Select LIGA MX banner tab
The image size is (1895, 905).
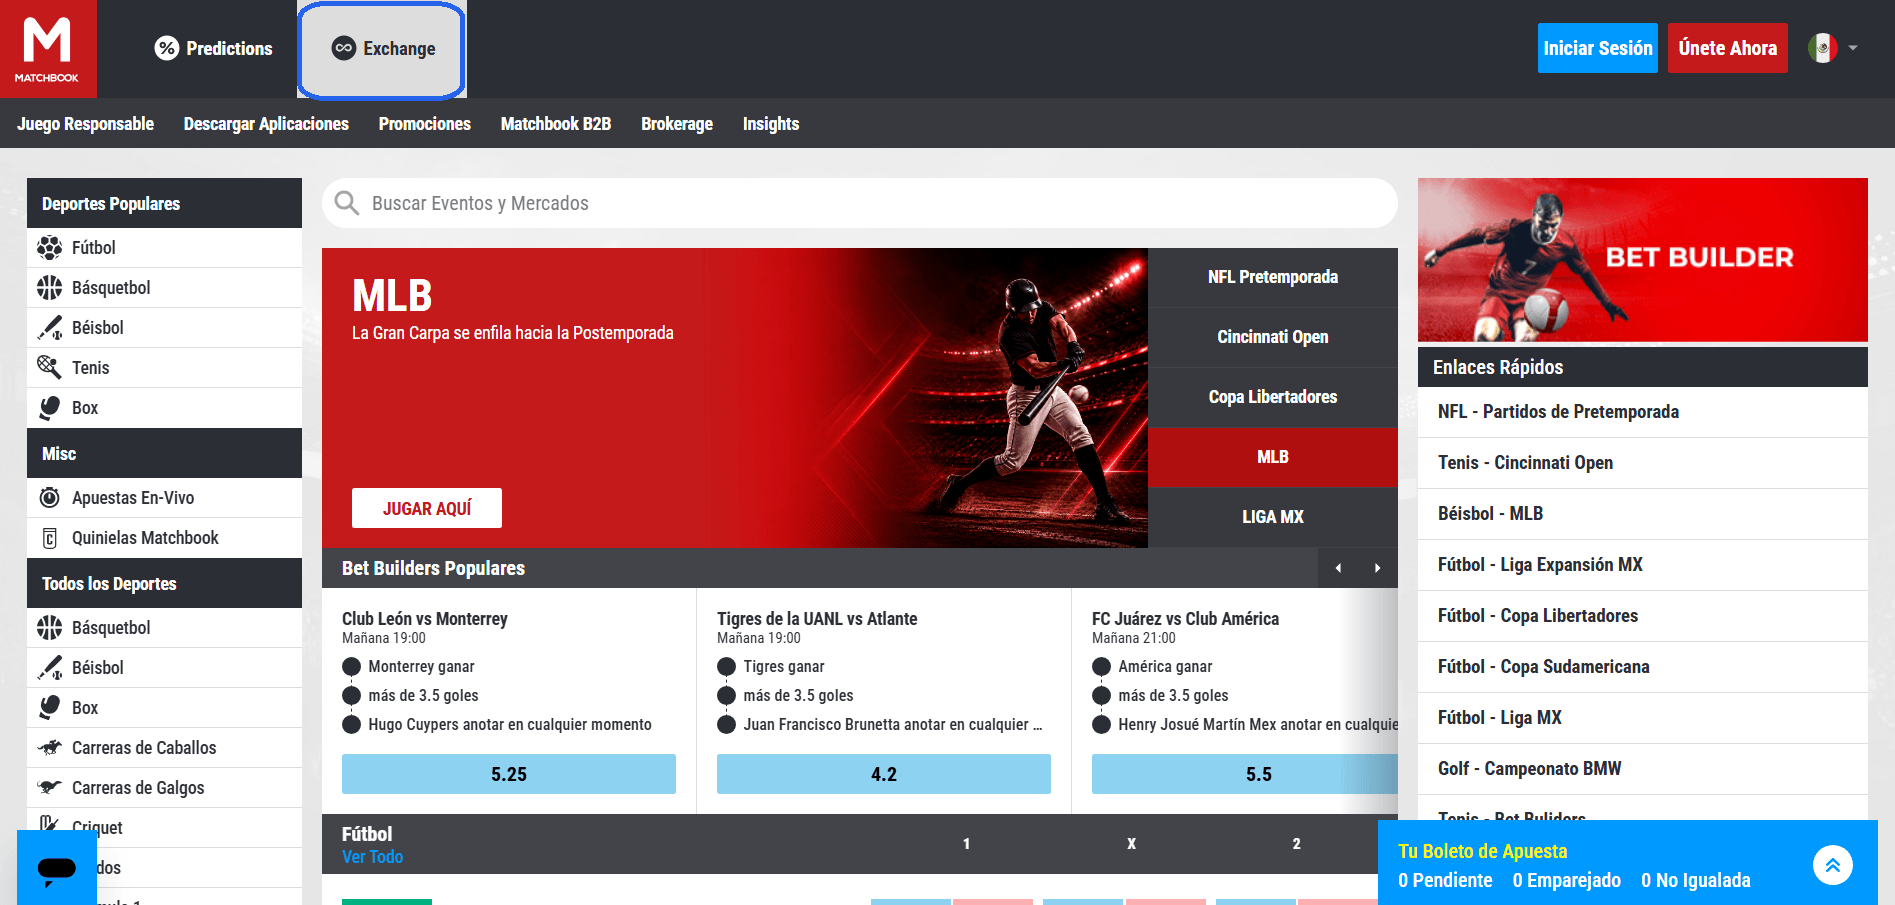[x=1272, y=517]
